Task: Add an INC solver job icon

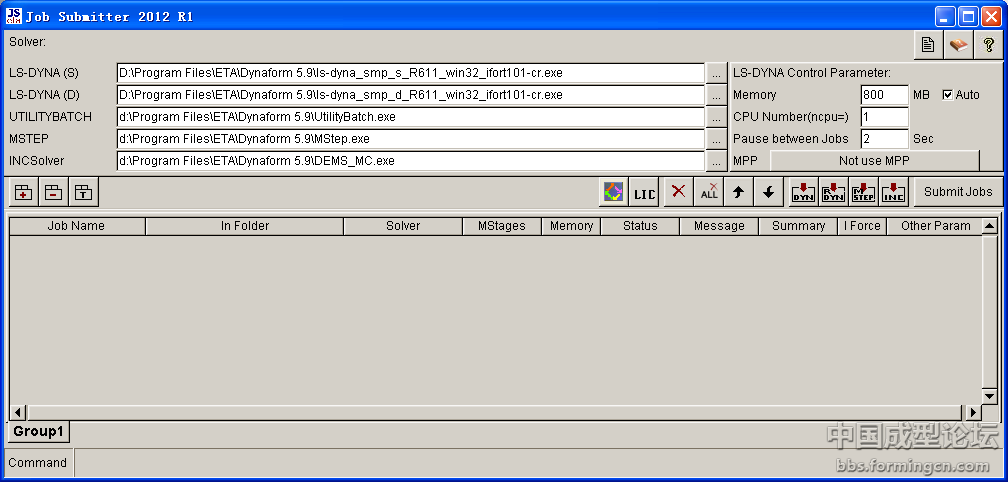Action: [x=894, y=193]
